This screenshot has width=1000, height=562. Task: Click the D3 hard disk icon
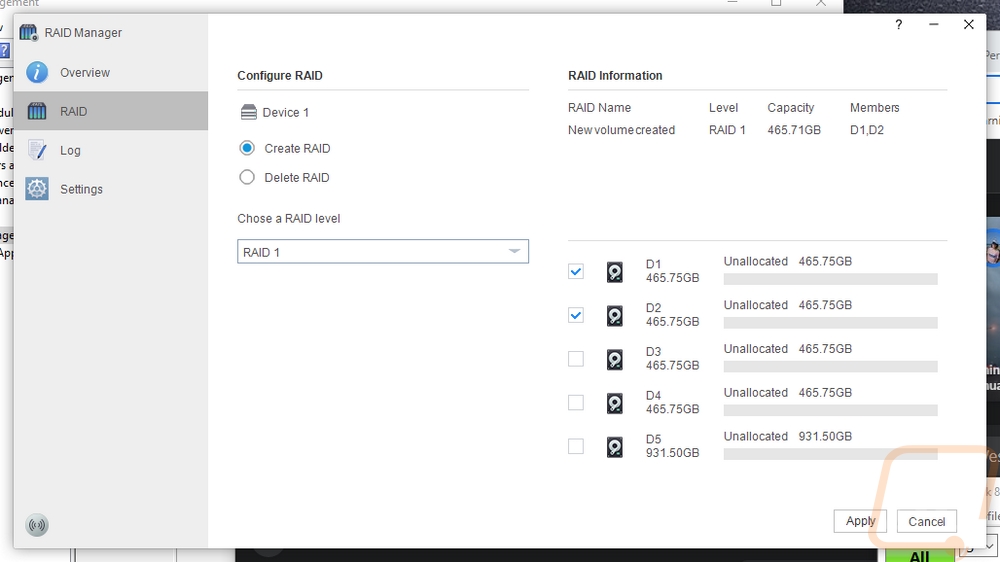[x=614, y=359]
